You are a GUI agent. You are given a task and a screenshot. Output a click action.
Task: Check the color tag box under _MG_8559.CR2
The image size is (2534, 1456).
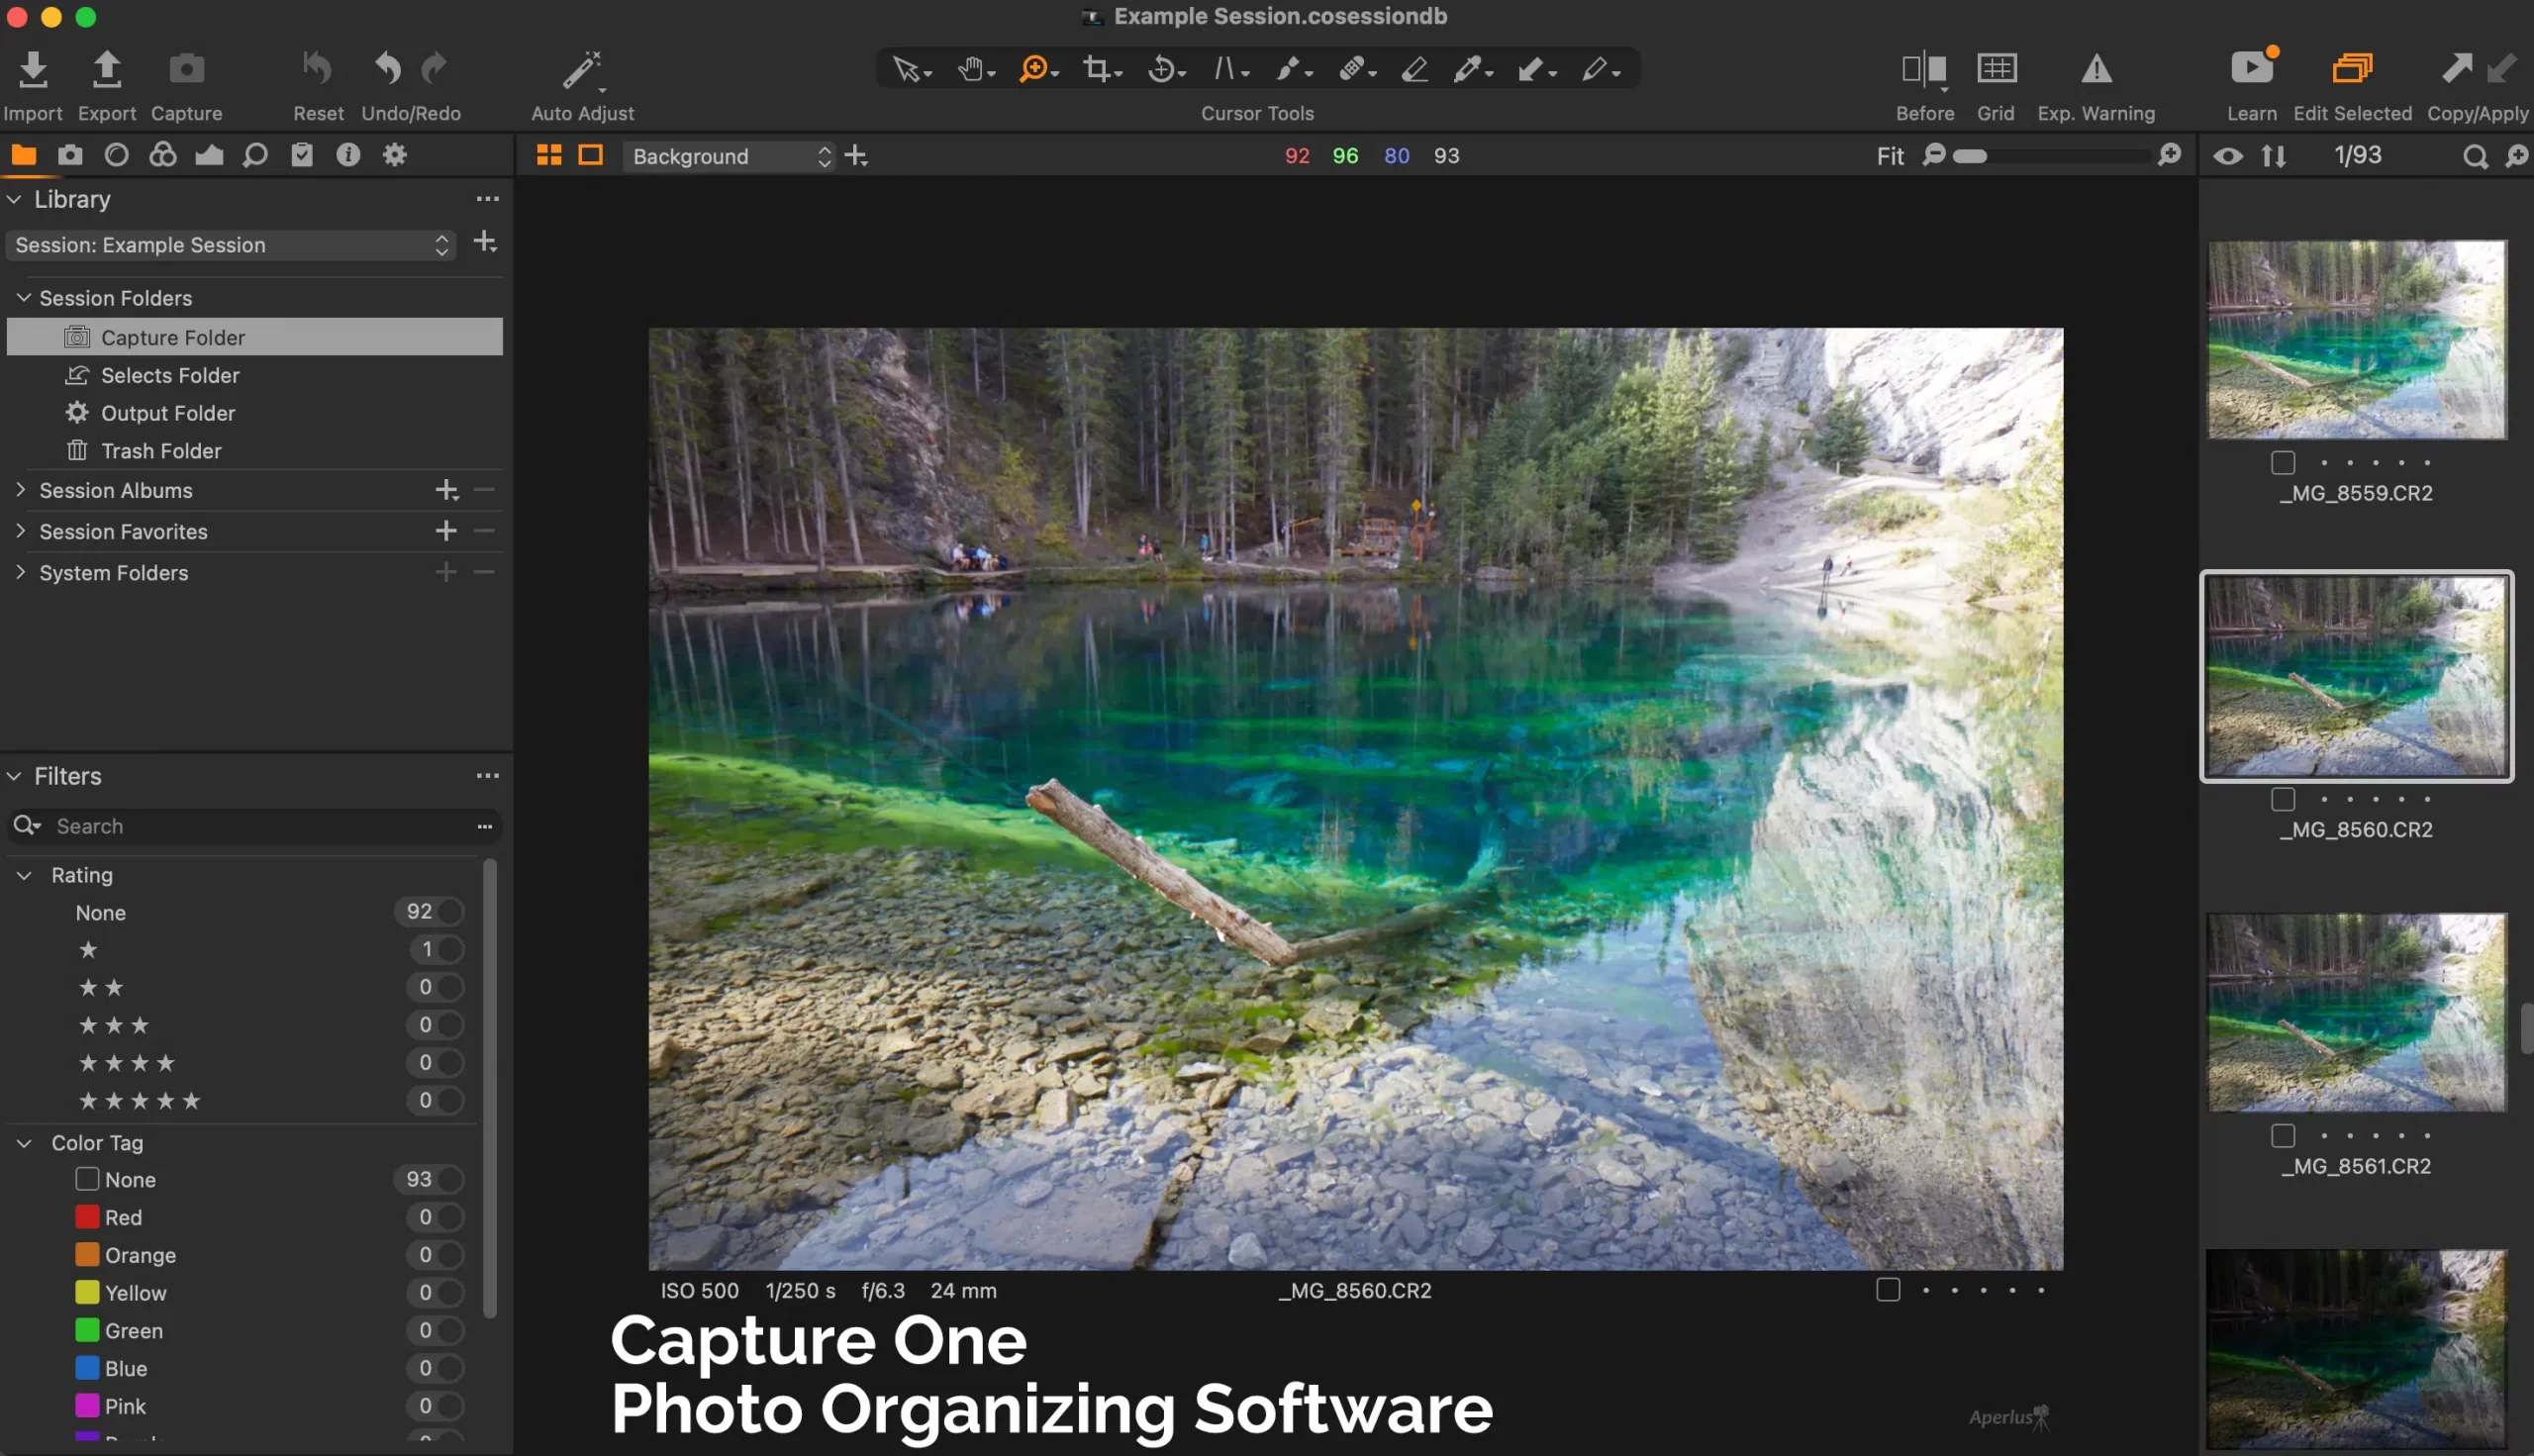[2282, 463]
